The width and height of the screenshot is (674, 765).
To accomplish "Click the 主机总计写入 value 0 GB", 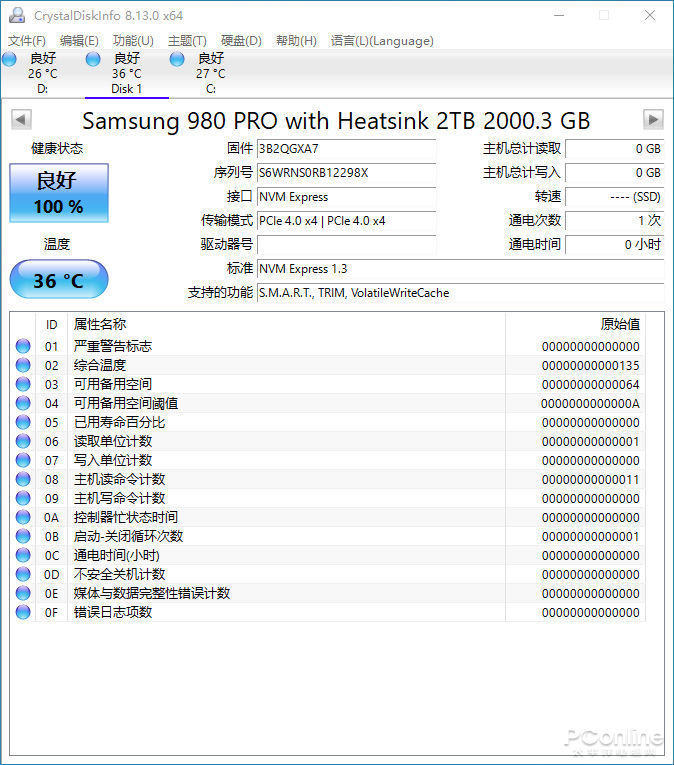I will [614, 172].
